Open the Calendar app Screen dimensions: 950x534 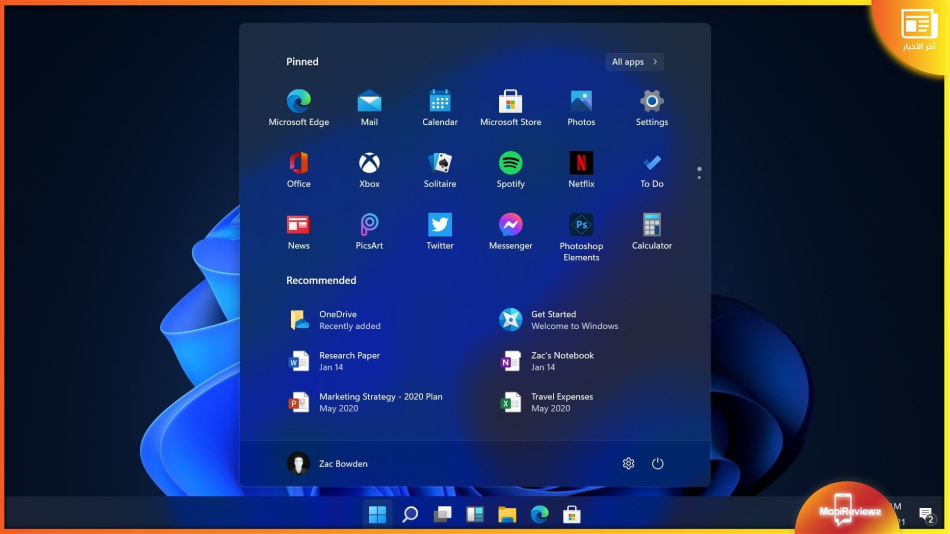(x=440, y=108)
